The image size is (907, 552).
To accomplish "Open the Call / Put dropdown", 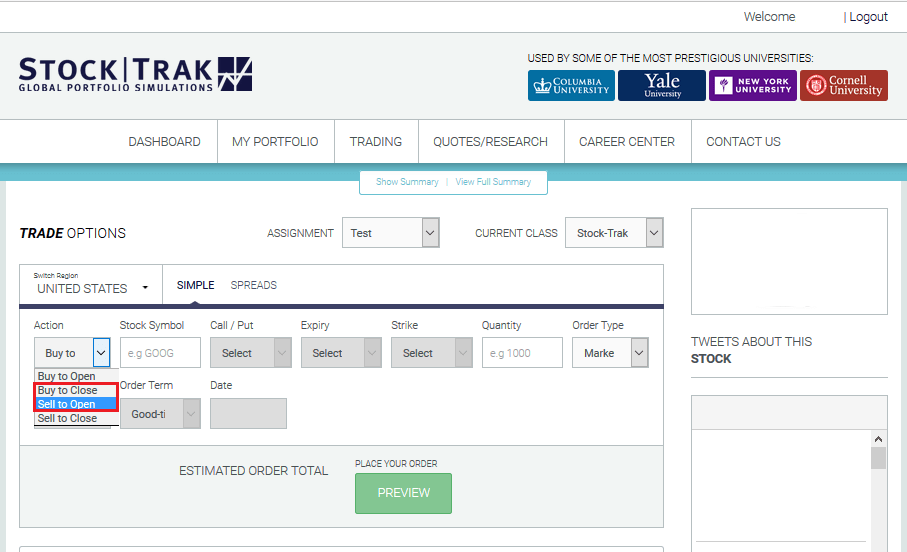I will [x=250, y=352].
